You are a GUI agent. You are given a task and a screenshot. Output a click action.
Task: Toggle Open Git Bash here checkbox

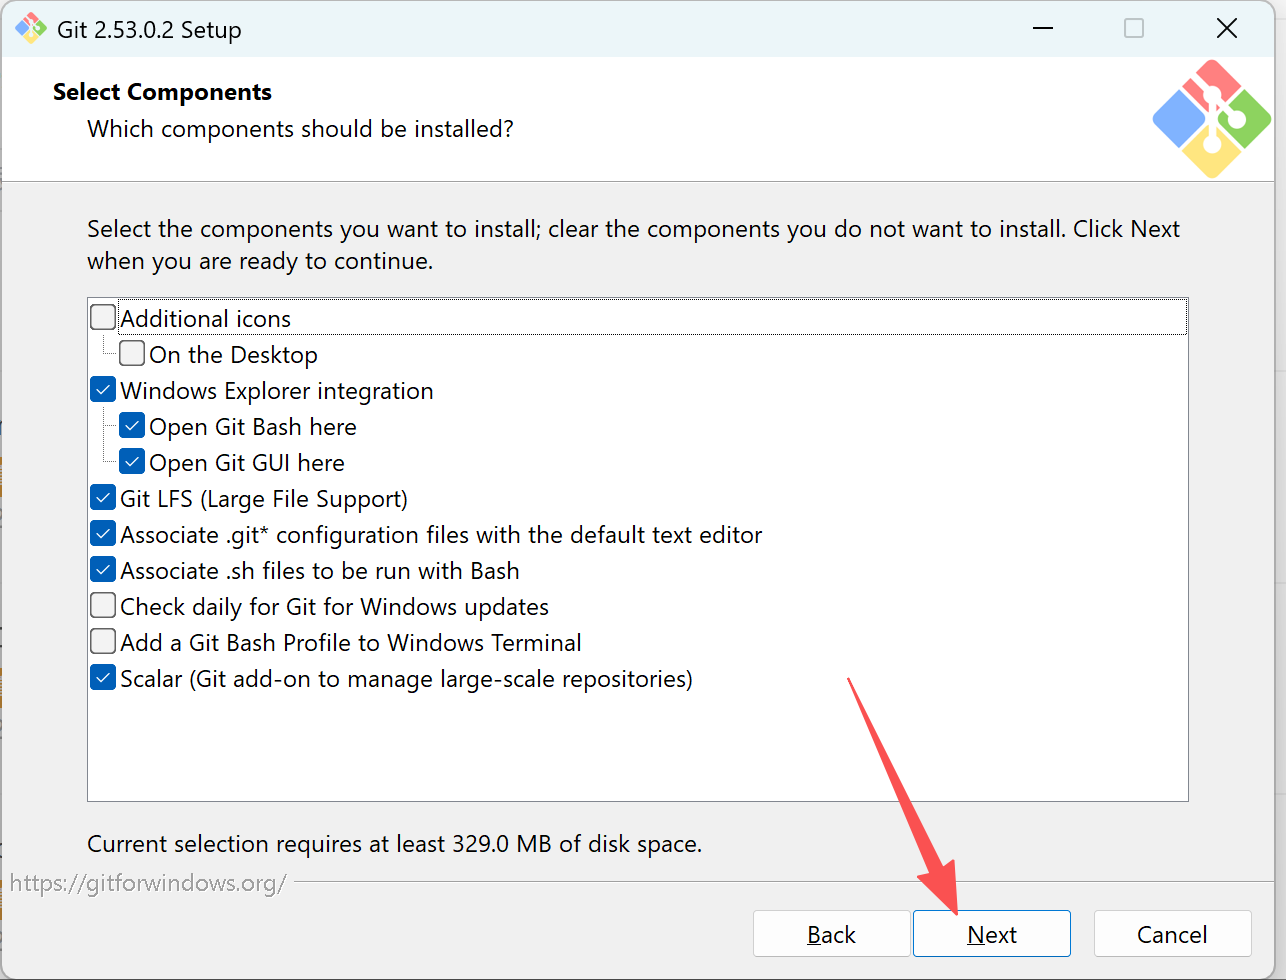click(x=132, y=426)
